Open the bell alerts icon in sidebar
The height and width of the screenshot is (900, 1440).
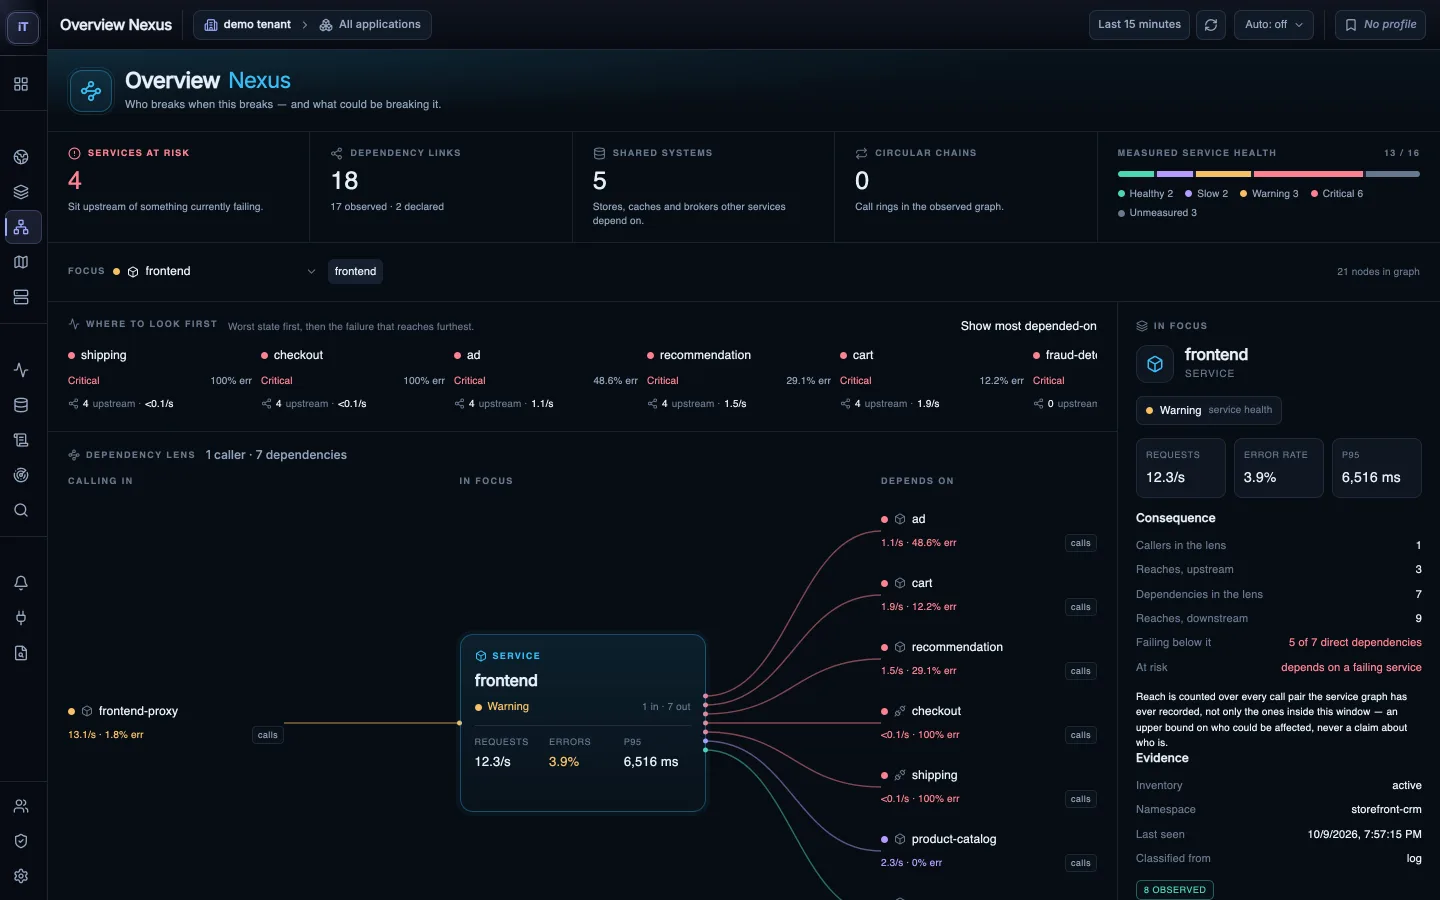point(21,583)
